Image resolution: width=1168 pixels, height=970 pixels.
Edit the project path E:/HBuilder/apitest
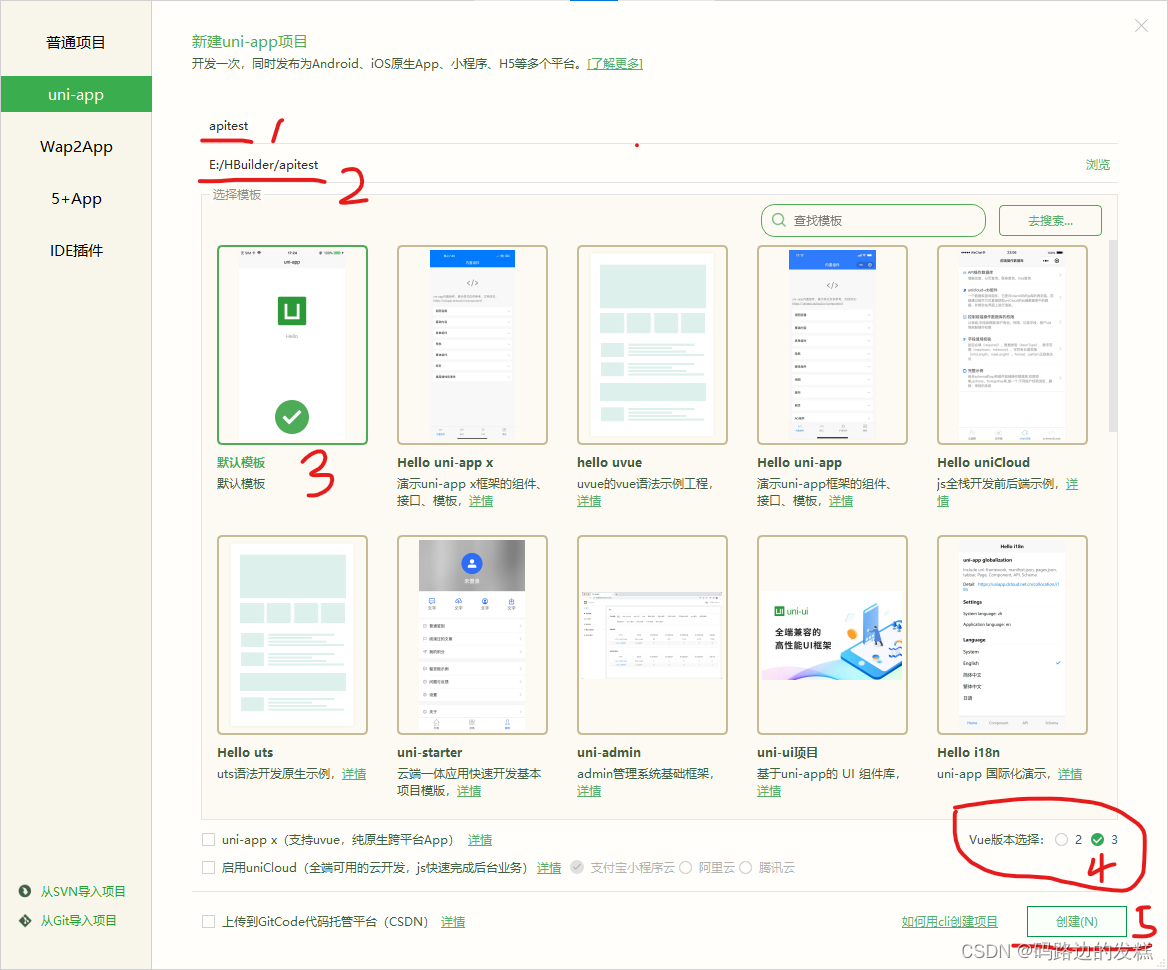(x=637, y=165)
